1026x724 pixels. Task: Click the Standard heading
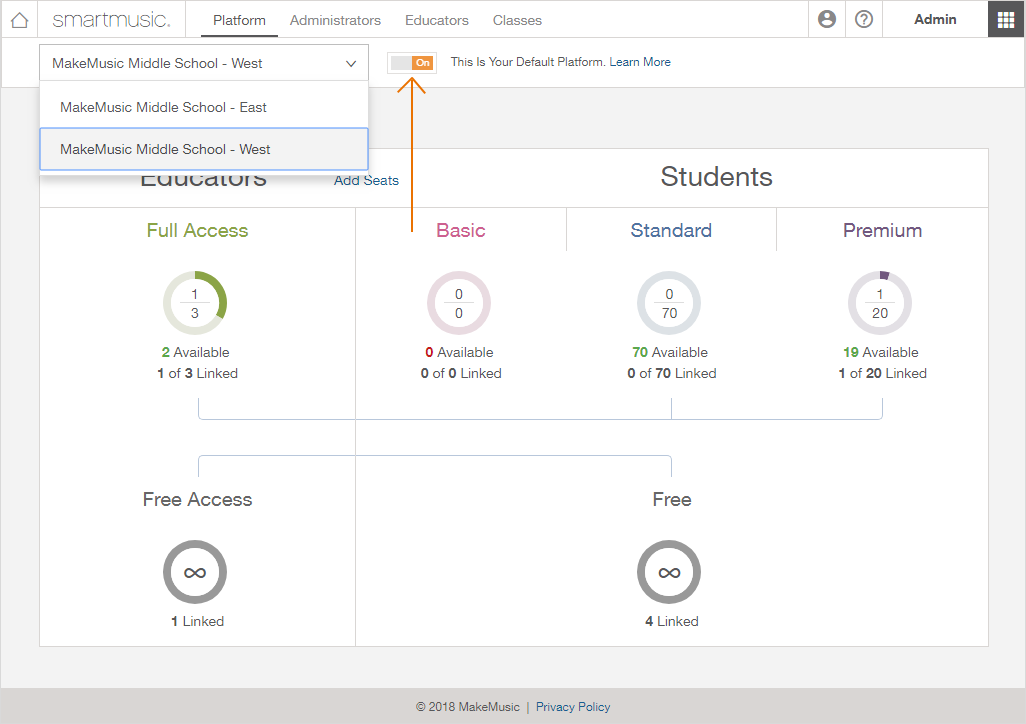coord(671,230)
